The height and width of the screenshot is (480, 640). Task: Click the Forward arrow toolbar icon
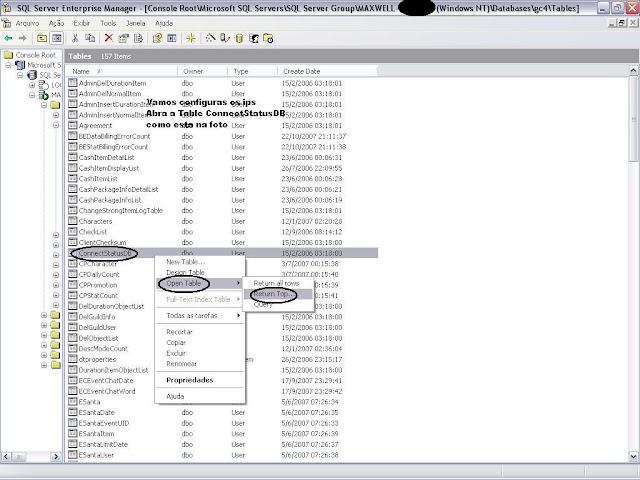pyautogui.click(x=22, y=38)
